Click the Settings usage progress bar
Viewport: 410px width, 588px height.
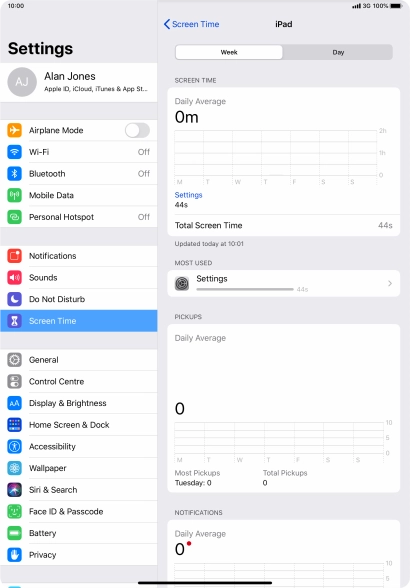coord(245,289)
